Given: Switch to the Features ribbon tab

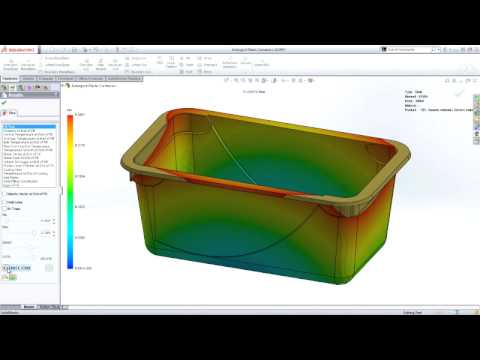Looking at the screenshot, I should (10, 79).
